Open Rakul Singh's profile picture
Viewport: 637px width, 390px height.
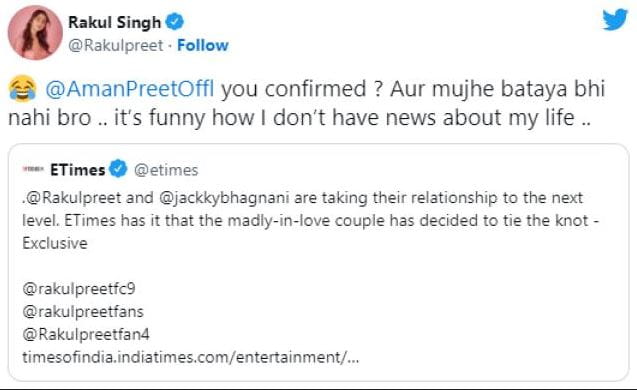point(35,32)
